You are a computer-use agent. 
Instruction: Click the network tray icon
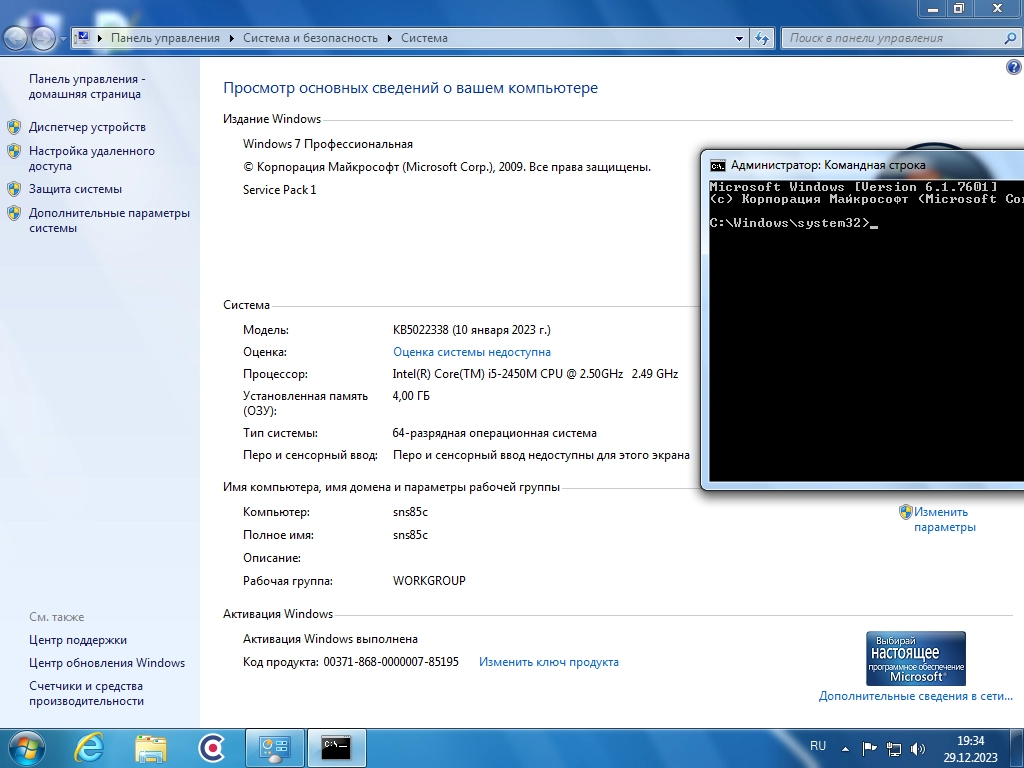pyautogui.click(x=893, y=748)
